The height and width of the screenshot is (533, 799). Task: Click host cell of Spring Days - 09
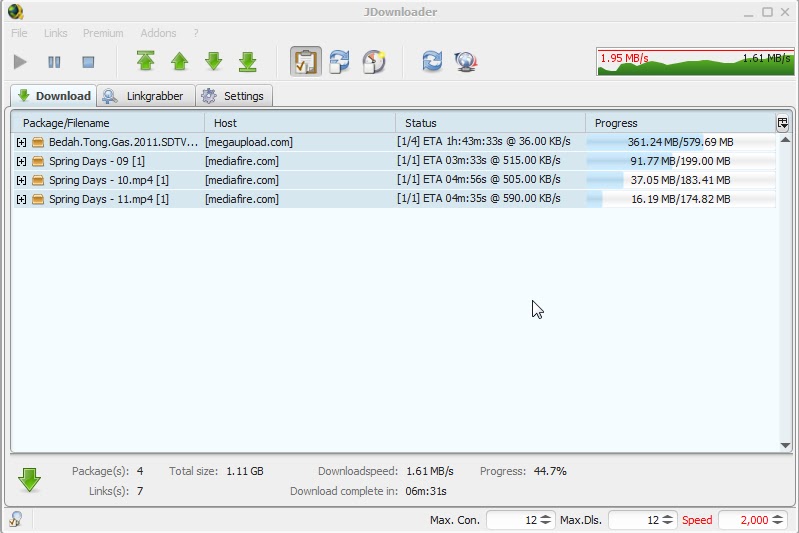pyautogui.click(x=242, y=162)
